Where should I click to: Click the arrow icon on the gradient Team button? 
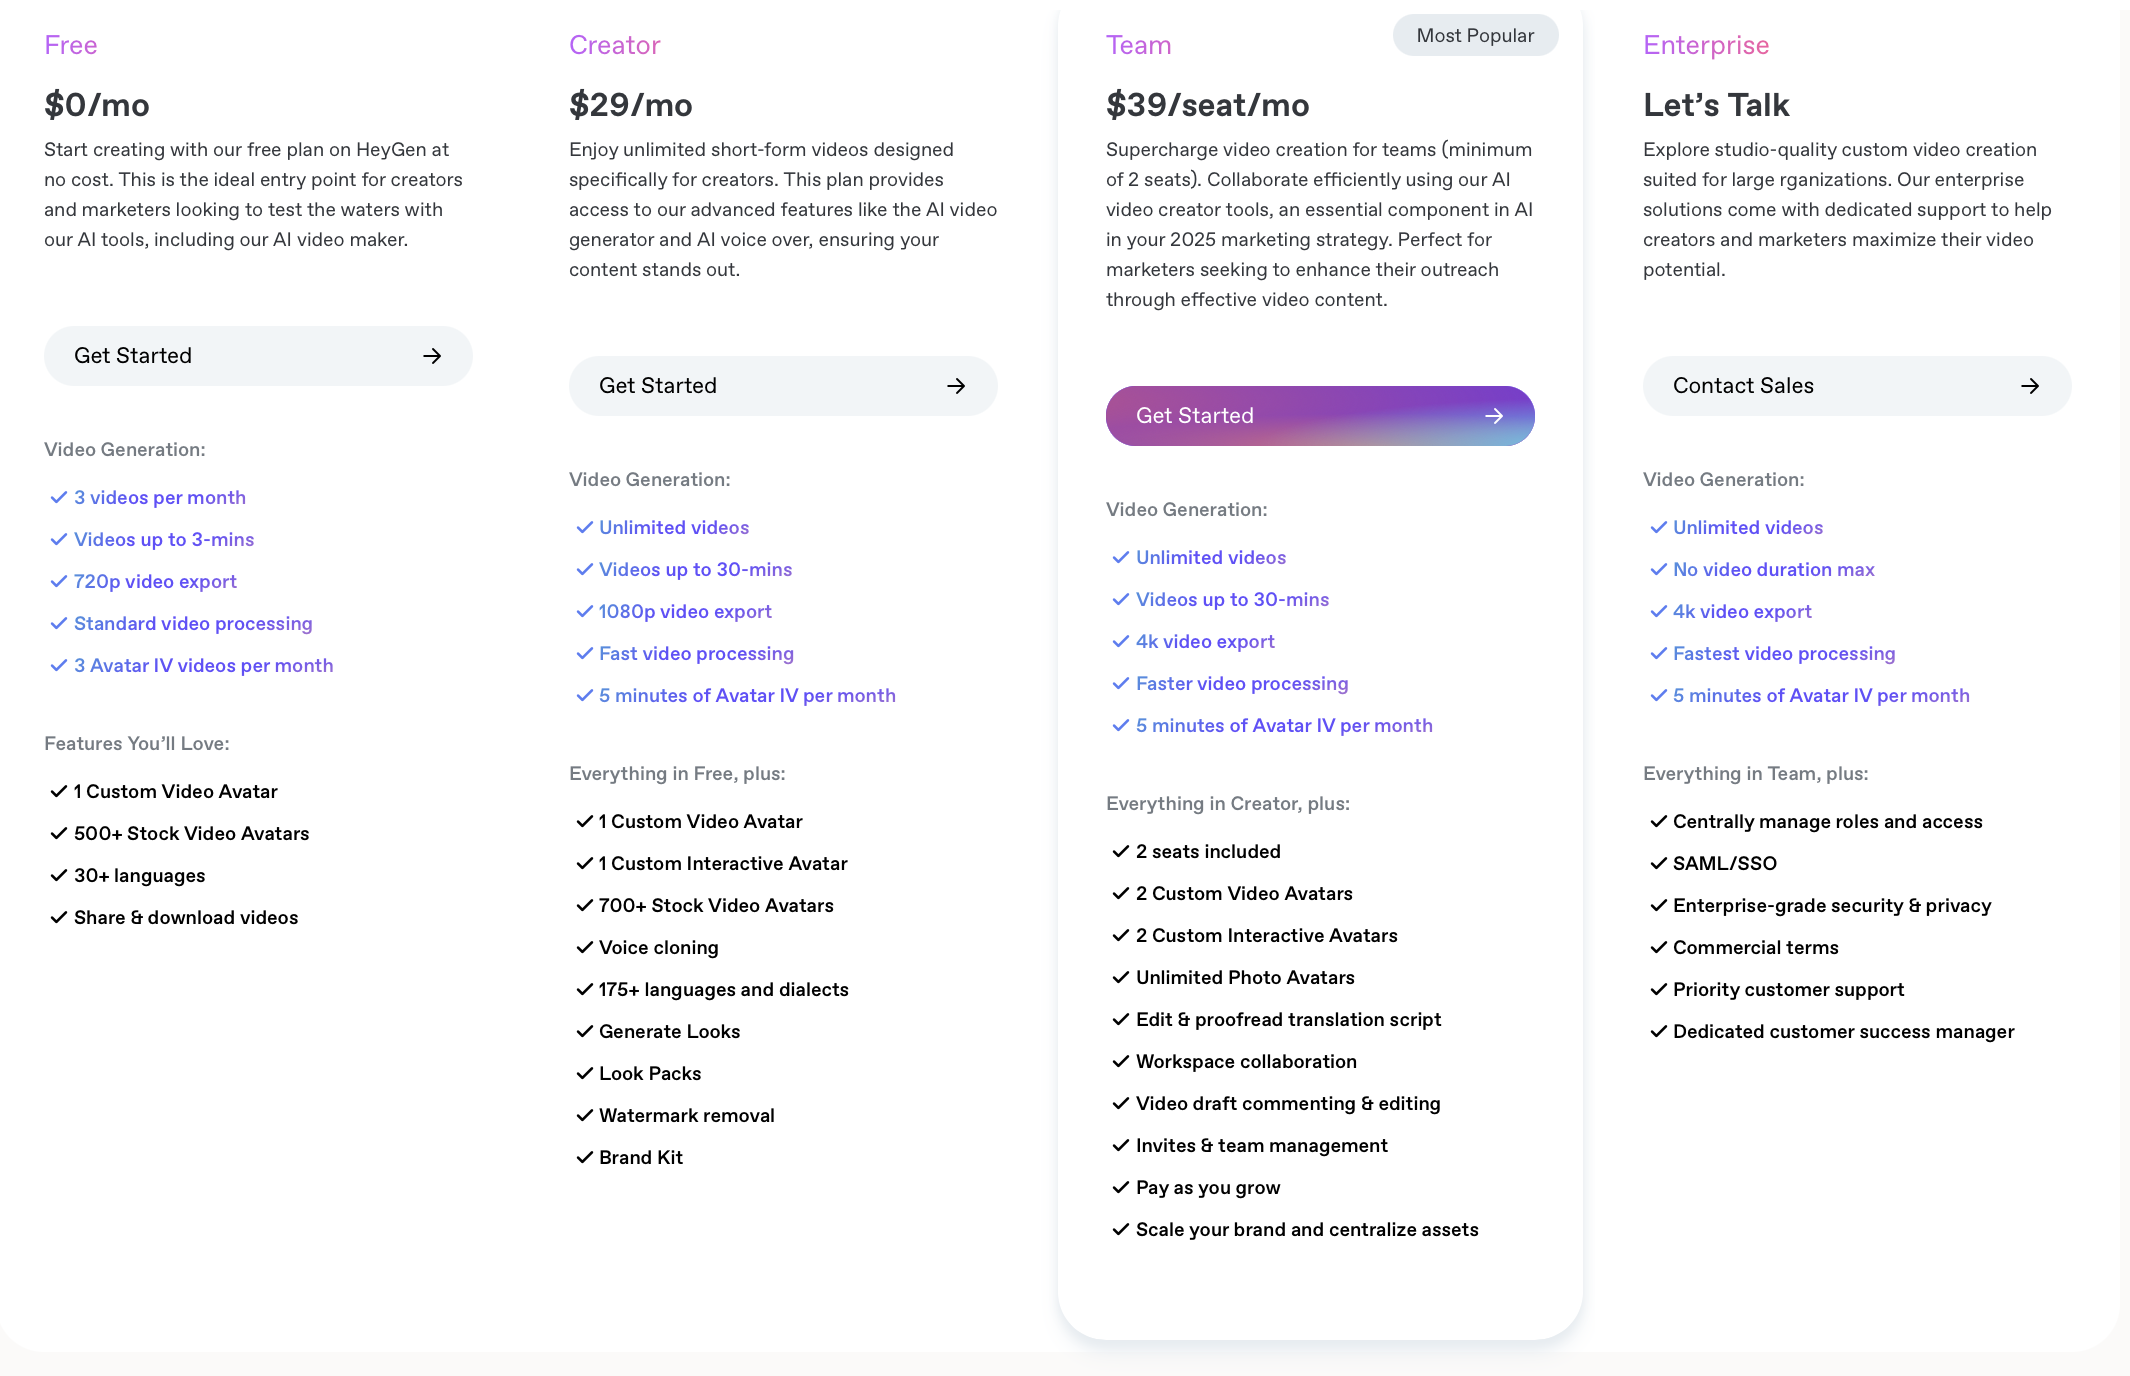(1494, 416)
